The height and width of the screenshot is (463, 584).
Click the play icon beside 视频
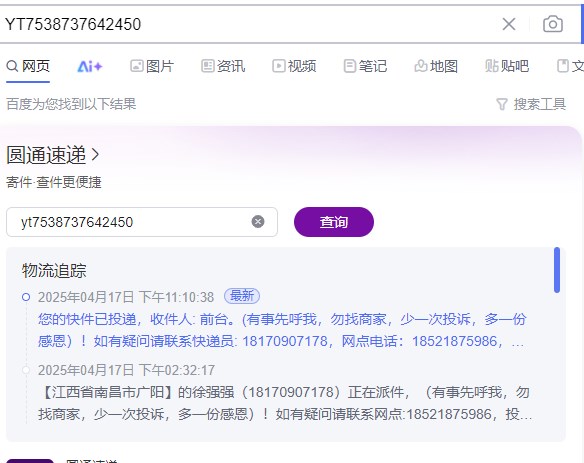(279, 66)
